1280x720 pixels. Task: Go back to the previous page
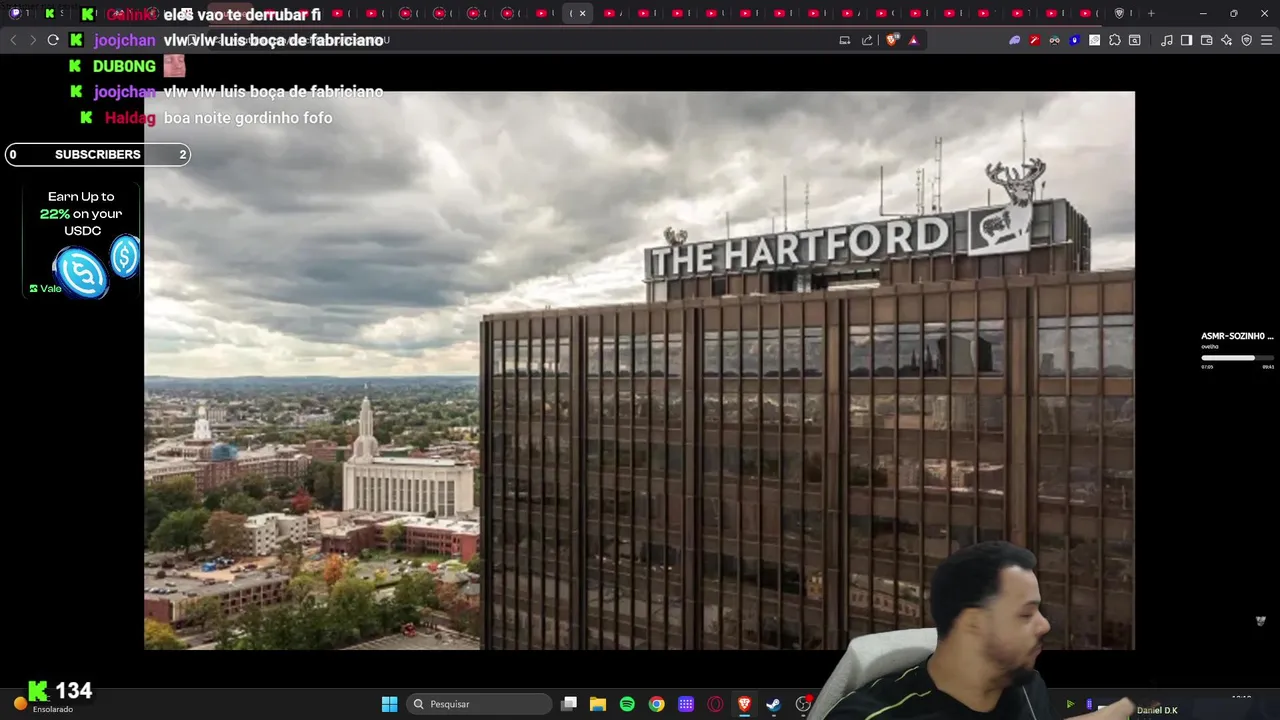pyautogui.click(x=13, y=40)
